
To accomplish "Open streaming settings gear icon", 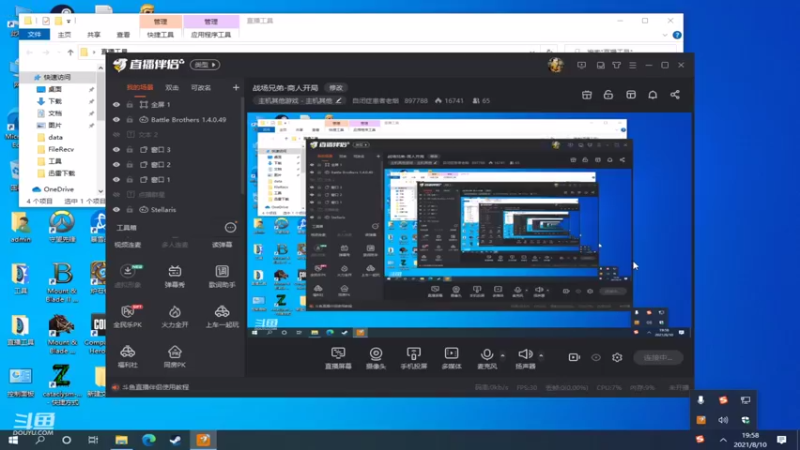I will tap(617, 357).
